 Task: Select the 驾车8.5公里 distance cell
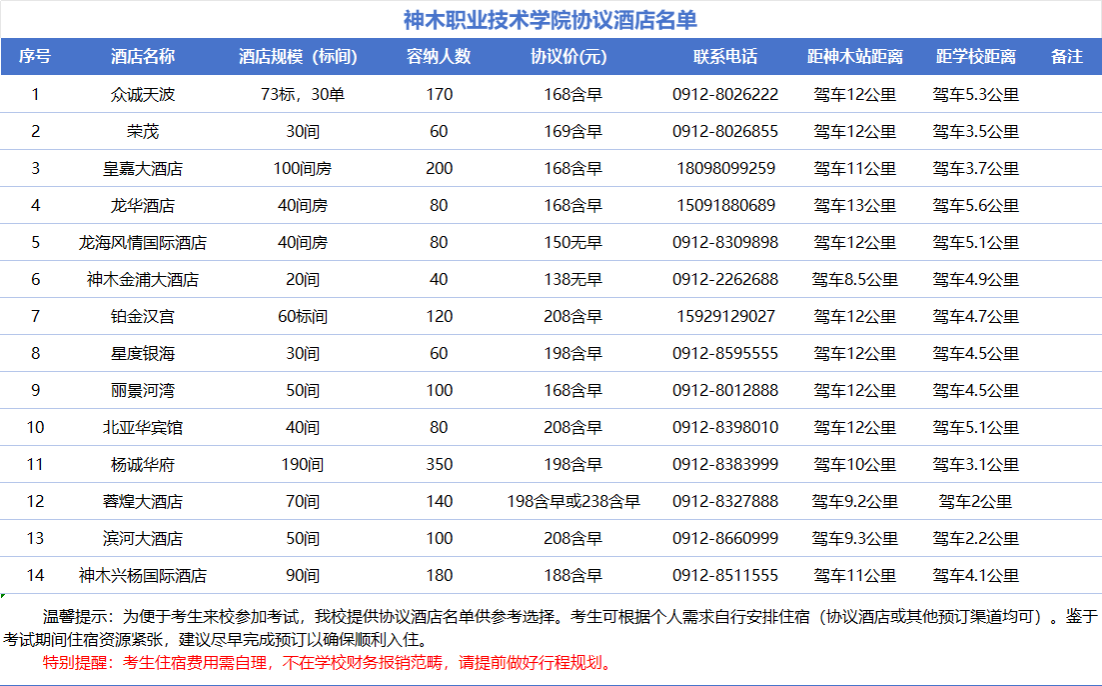[854, 280]
